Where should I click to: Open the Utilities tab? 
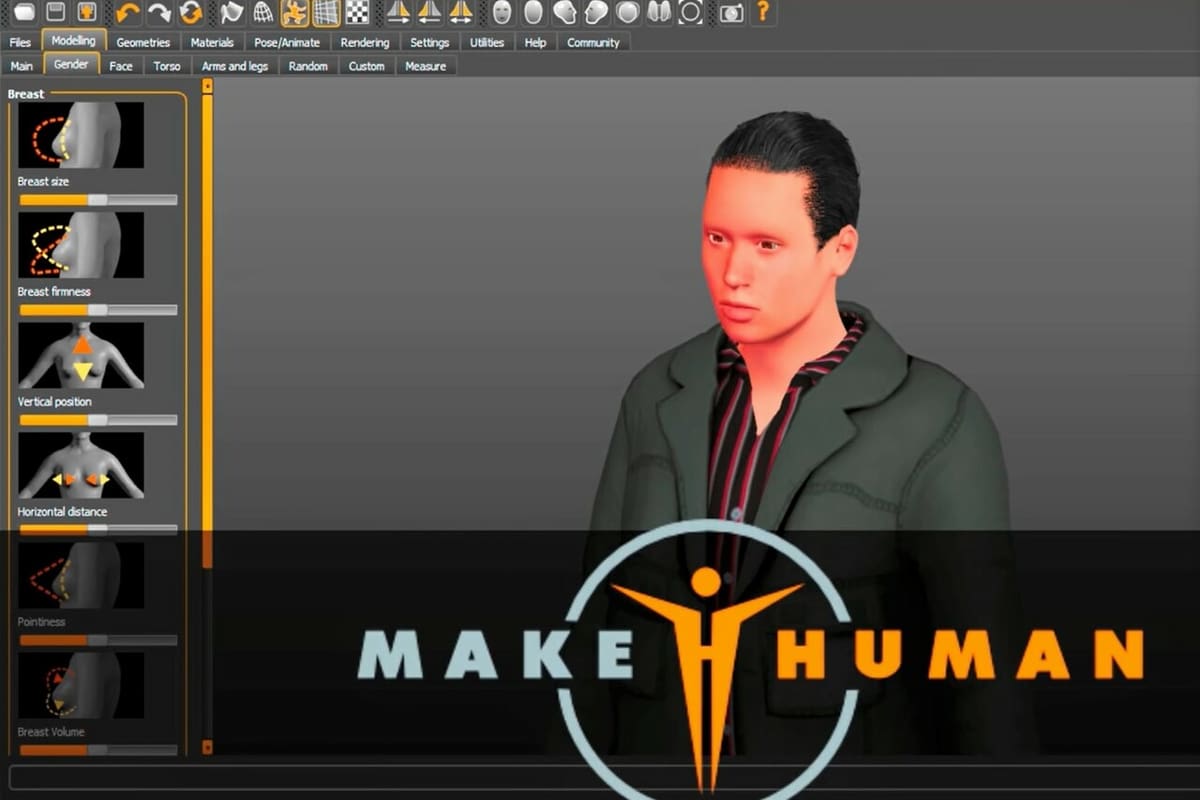click(x=487, y=42)
